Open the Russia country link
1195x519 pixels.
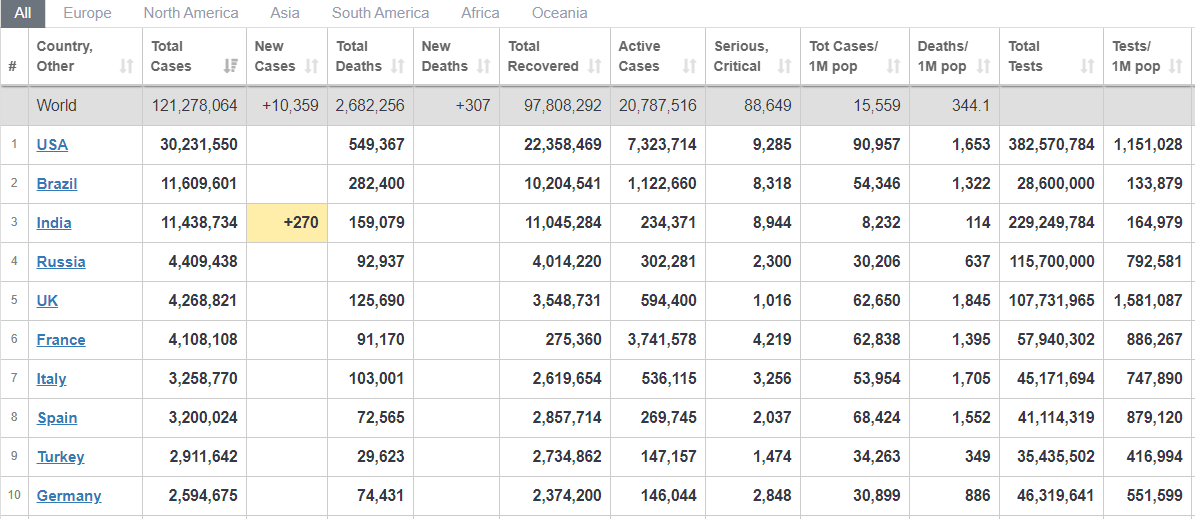tap(61, 261)
